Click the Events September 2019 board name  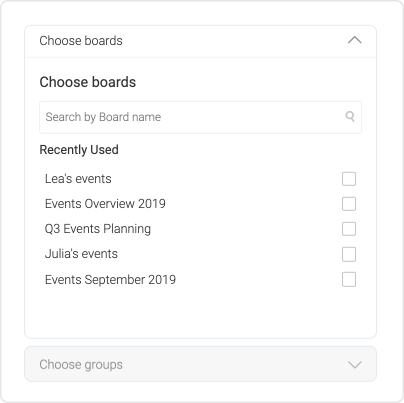[110, 280]
